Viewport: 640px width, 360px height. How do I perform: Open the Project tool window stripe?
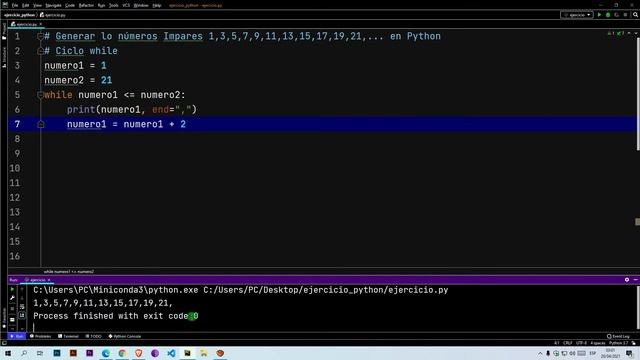(4, 32)
